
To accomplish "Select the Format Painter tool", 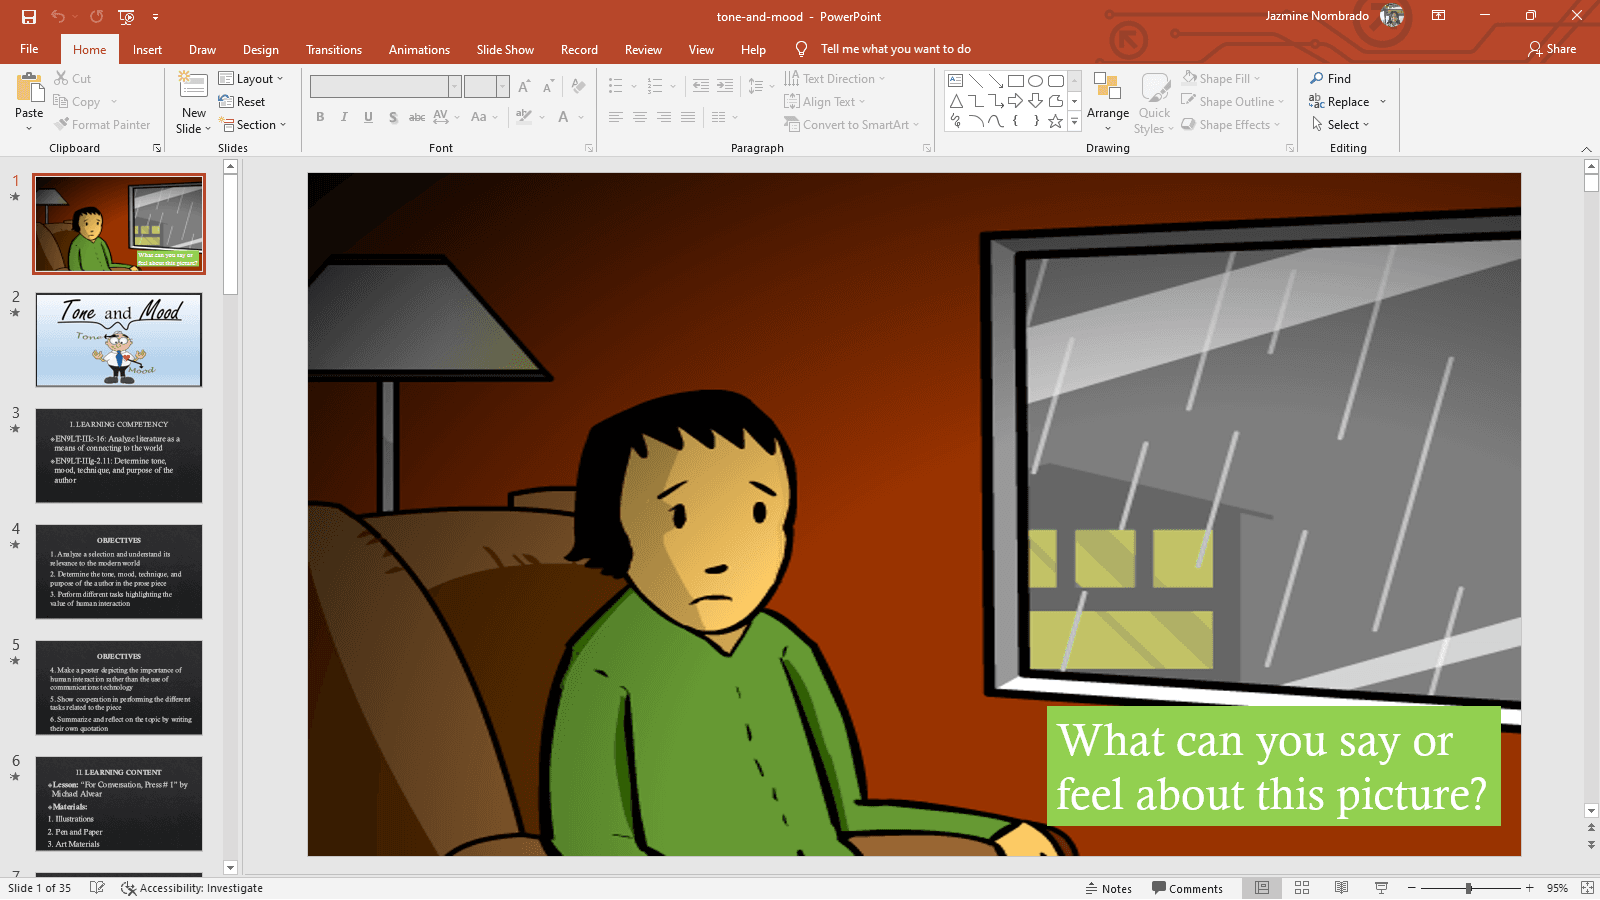I will pyautogui.click(x=103, y=124).
